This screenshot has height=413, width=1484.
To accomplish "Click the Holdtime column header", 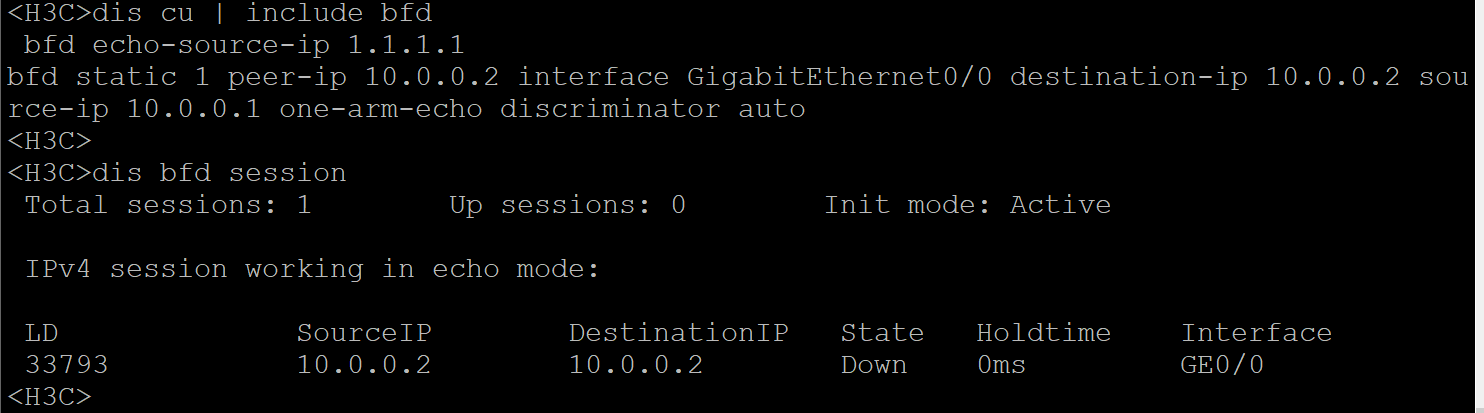I will 1043,333.
